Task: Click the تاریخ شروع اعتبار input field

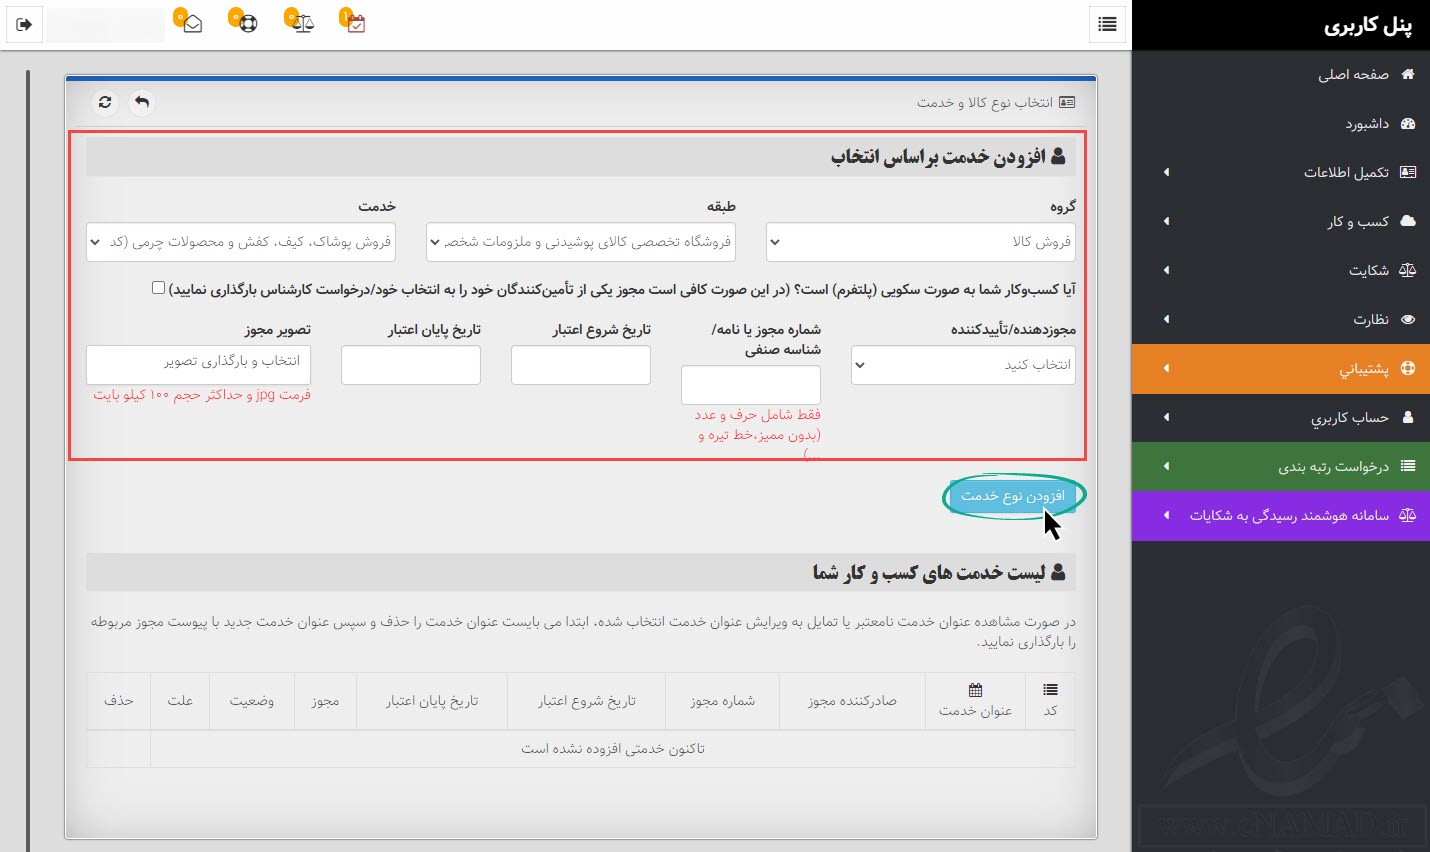Action: (581, 365)
